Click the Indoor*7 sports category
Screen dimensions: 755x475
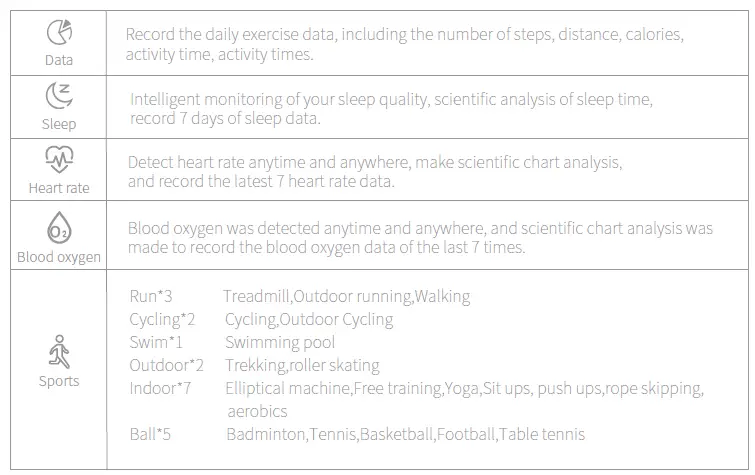click(x=160, y=388)
